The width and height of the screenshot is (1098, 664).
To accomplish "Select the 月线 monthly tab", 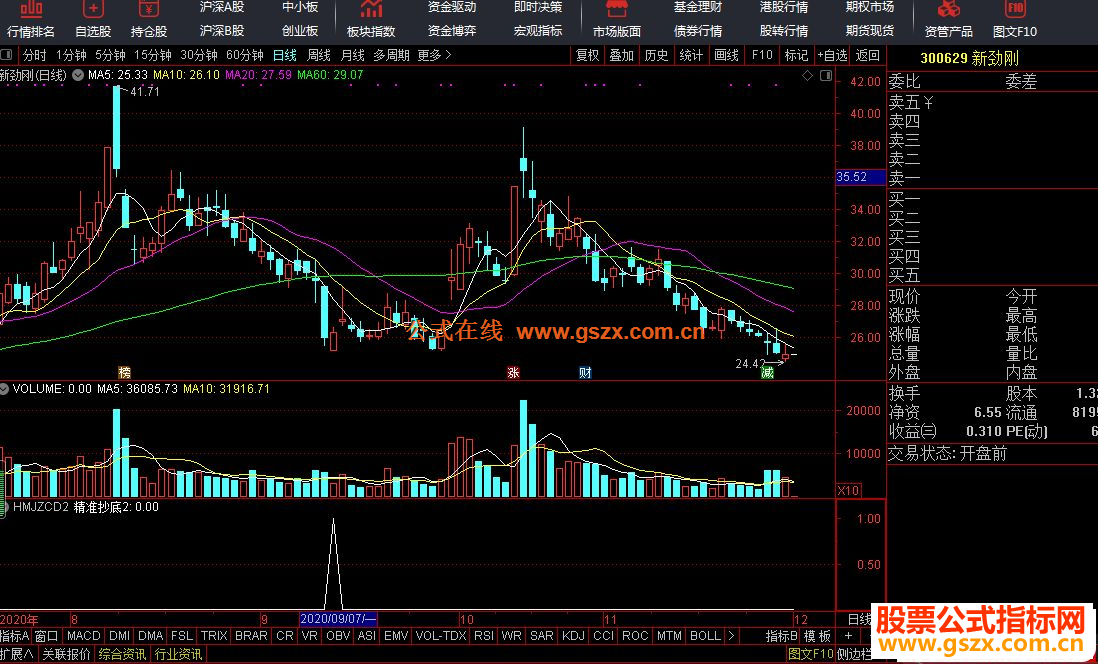I will click(x=352, y=55).
